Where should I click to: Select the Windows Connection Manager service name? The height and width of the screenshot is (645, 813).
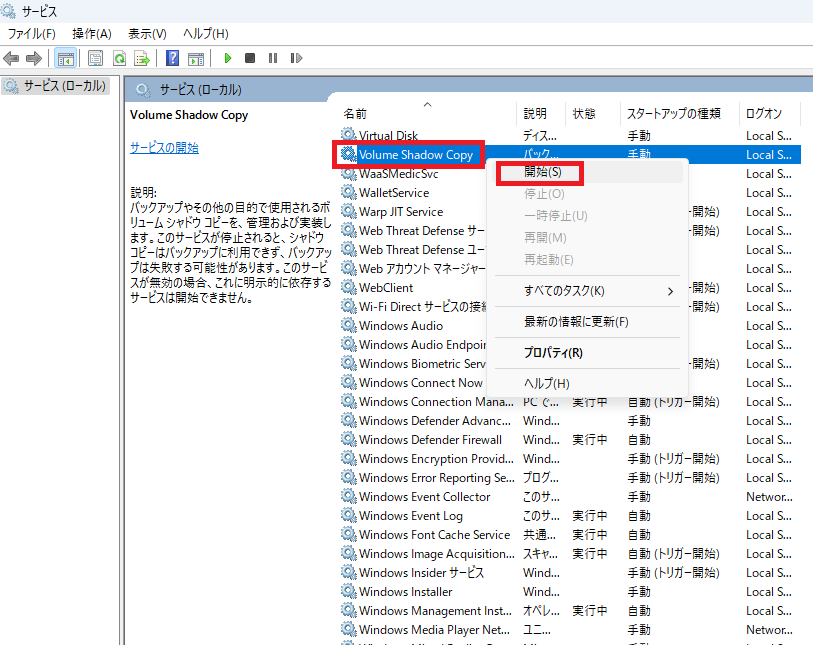point(436,402)
